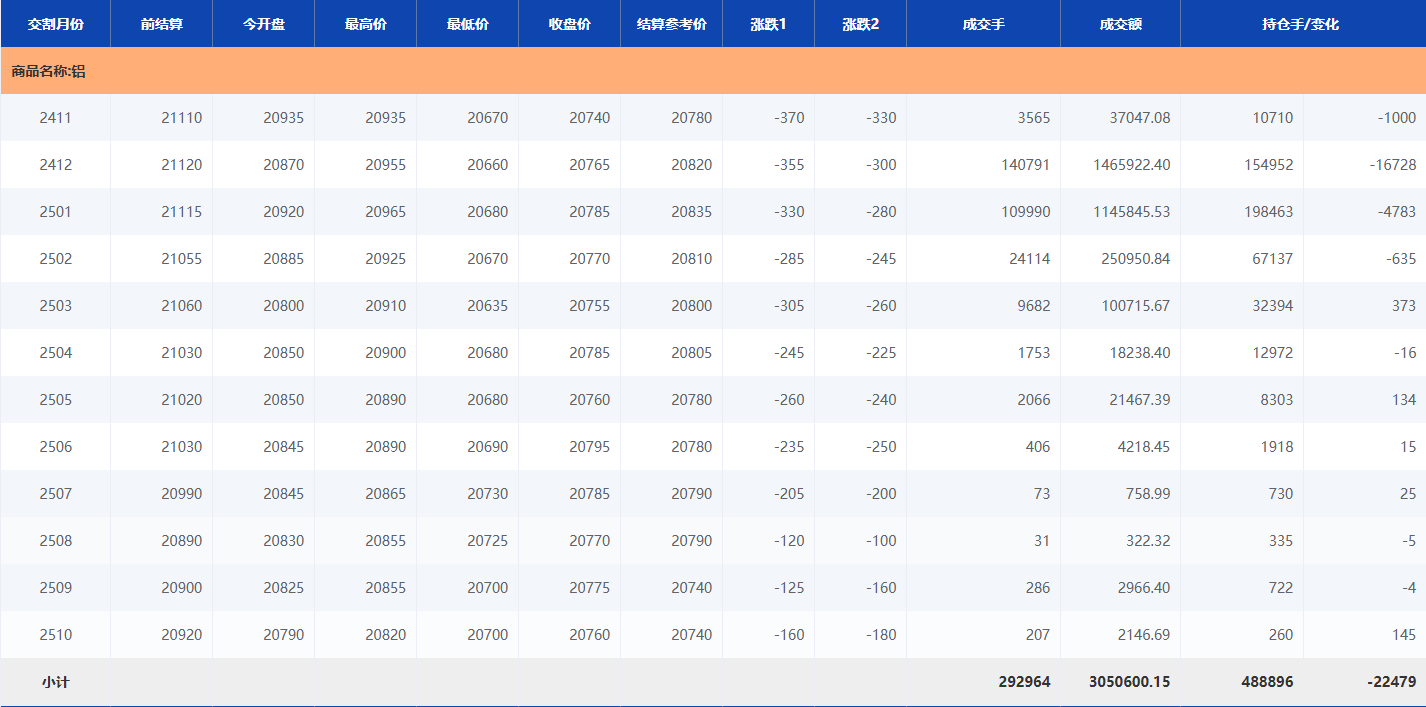Click the 小计 subtotal label
This screenshot has width=1426, height=707.
click(x=55, y=682)
